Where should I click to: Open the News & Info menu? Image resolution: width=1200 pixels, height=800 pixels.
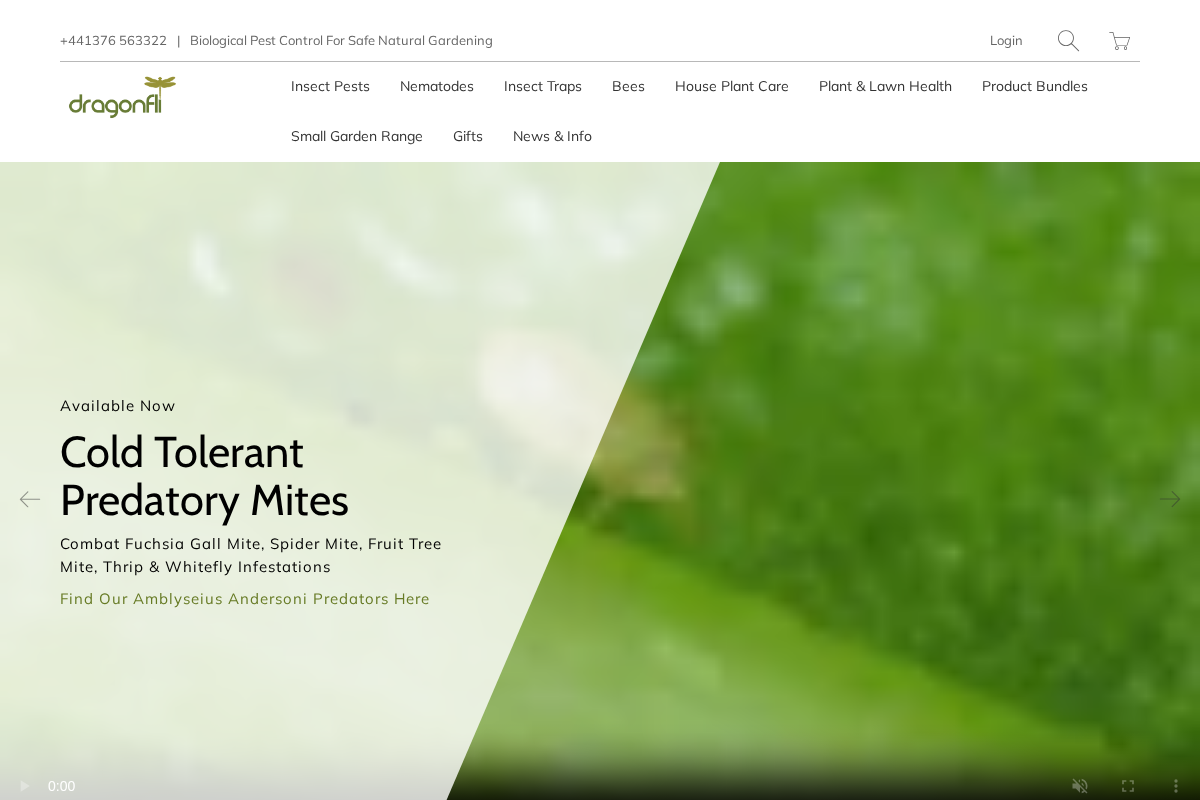[552, 136]
